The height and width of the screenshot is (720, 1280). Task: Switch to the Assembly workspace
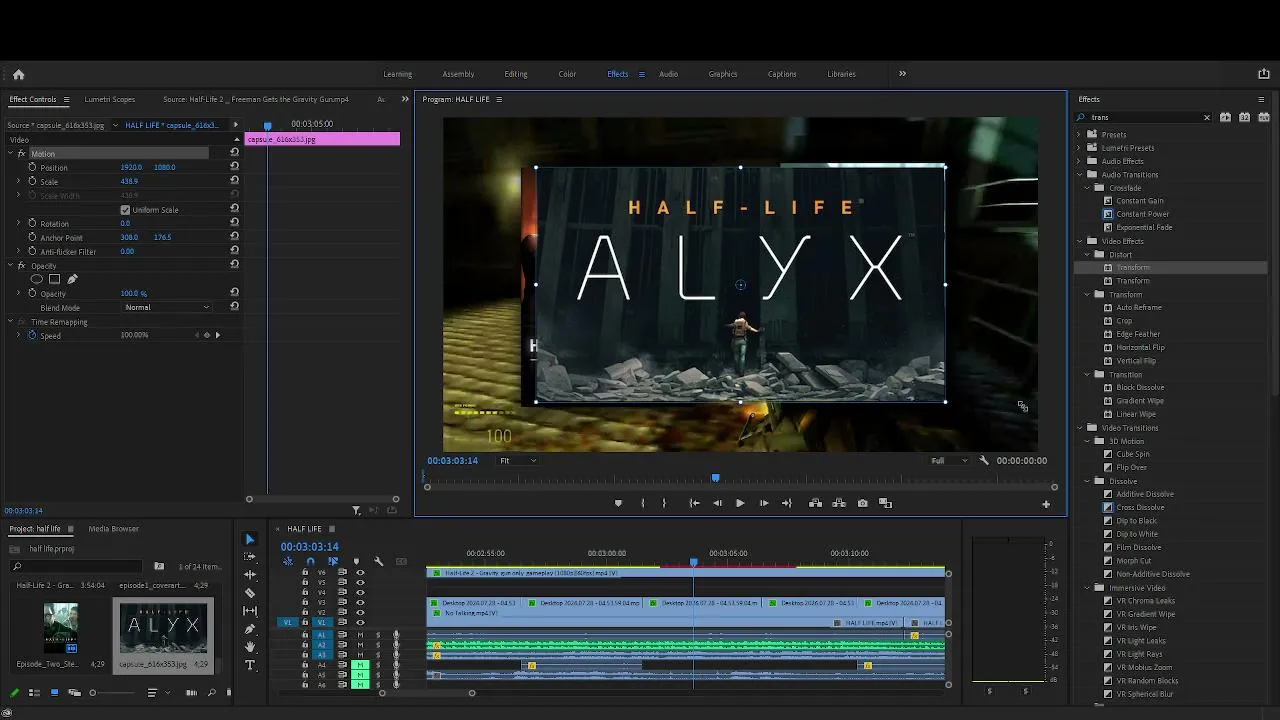(458, 74)
